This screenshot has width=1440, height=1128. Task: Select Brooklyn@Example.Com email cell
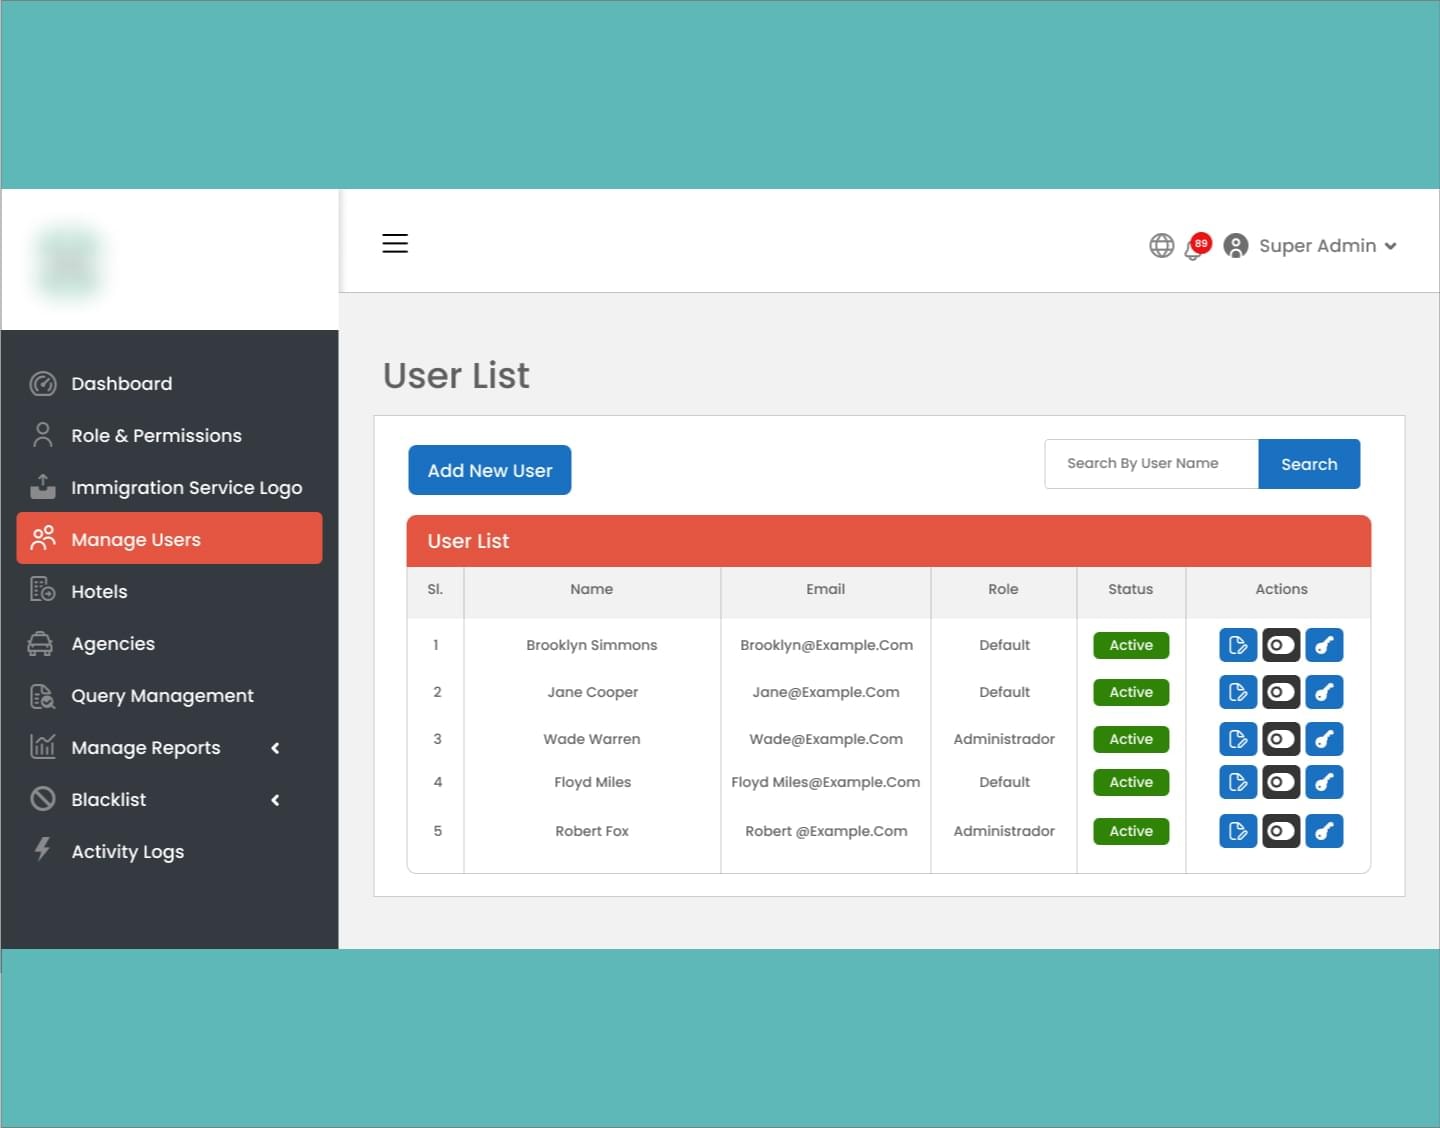coord(827,645)
